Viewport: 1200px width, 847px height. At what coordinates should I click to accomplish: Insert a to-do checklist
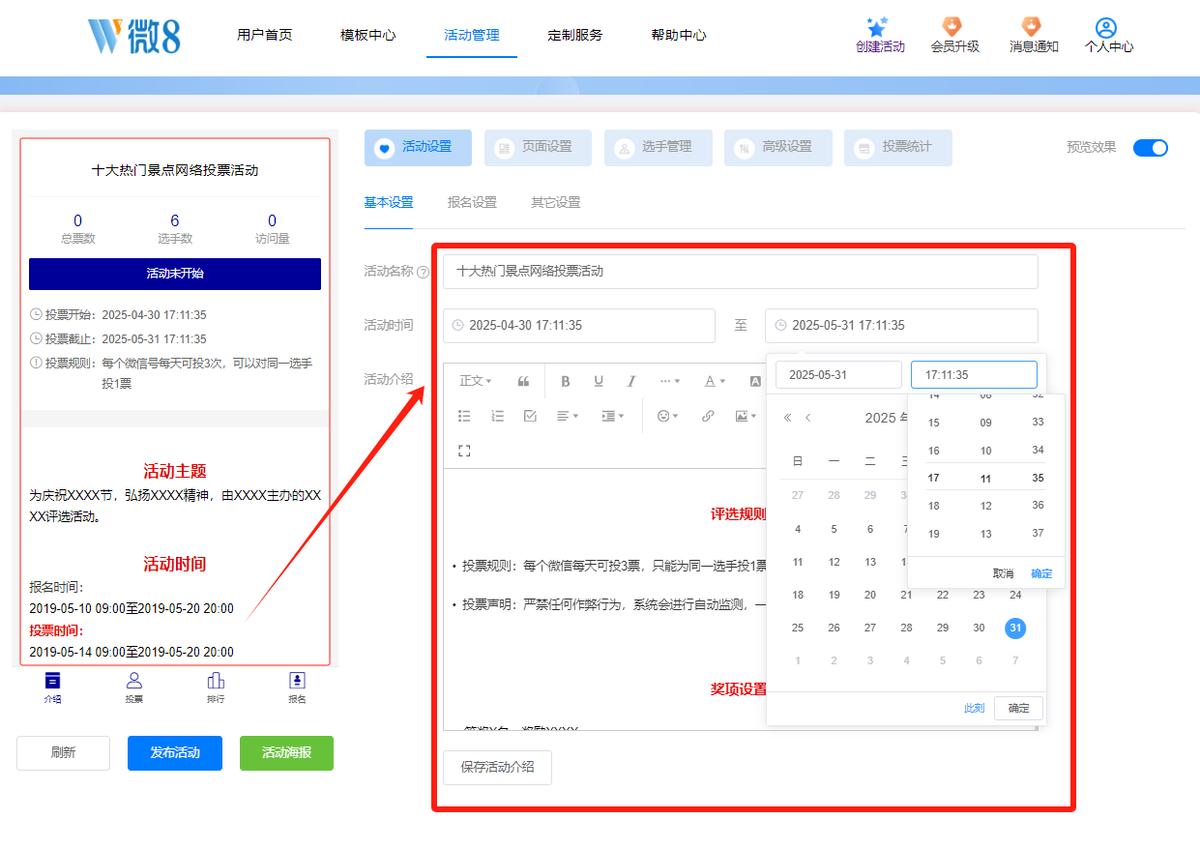pyautogui.click(x=530, y=416)
